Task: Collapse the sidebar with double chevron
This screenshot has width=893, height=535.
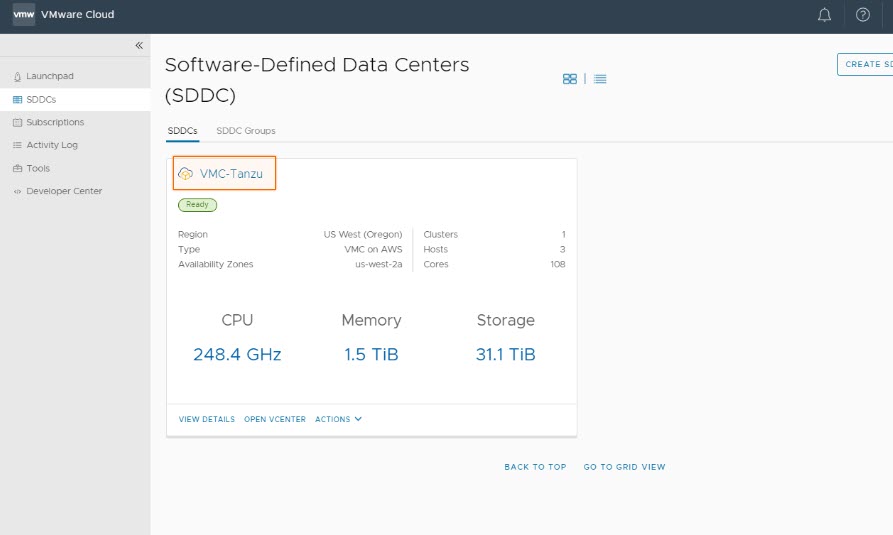Action: tap(139, 46)
